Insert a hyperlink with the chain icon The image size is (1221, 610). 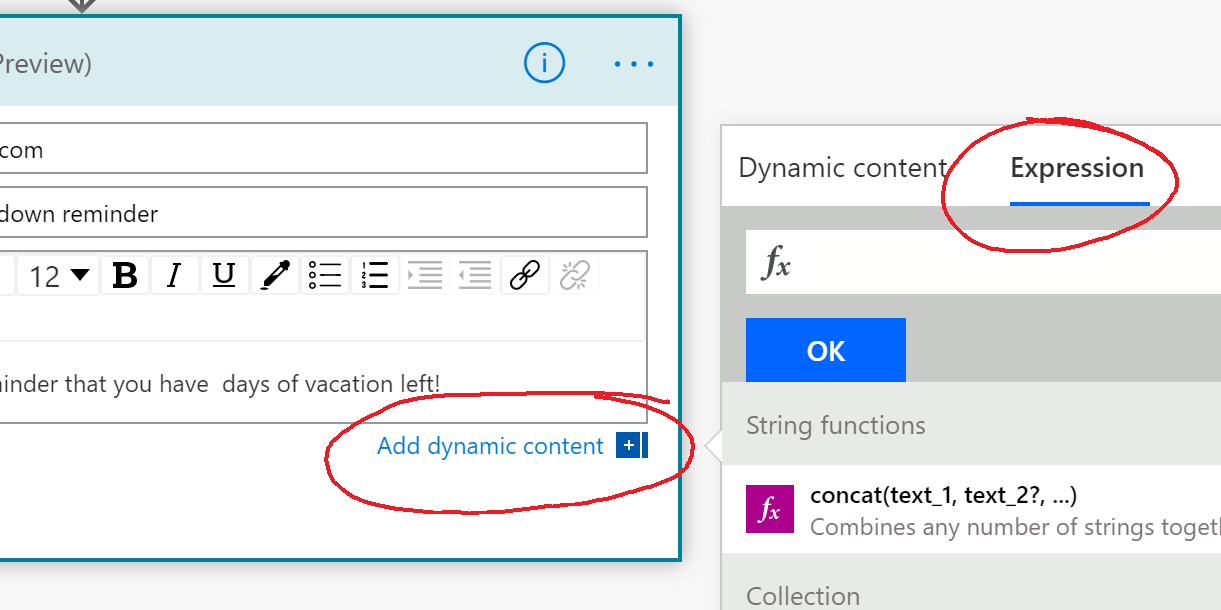point(525,276)
